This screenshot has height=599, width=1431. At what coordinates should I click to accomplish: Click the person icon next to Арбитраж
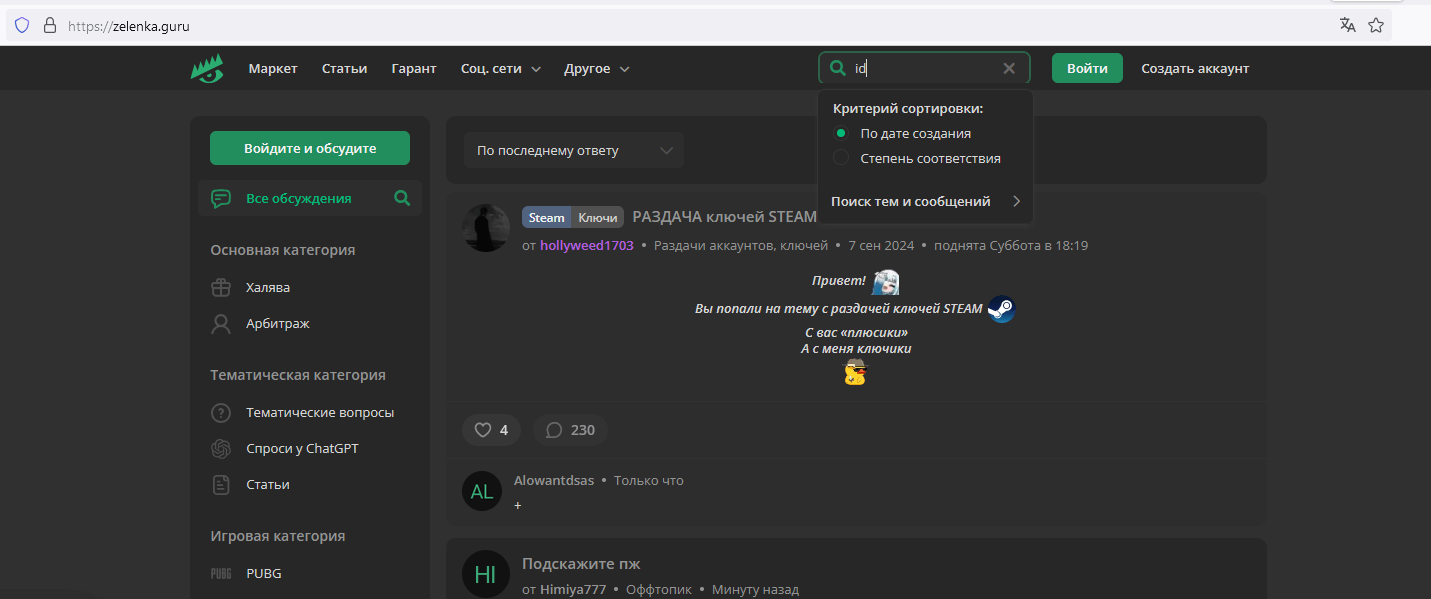pyautogui.click(x=221, y=324)
